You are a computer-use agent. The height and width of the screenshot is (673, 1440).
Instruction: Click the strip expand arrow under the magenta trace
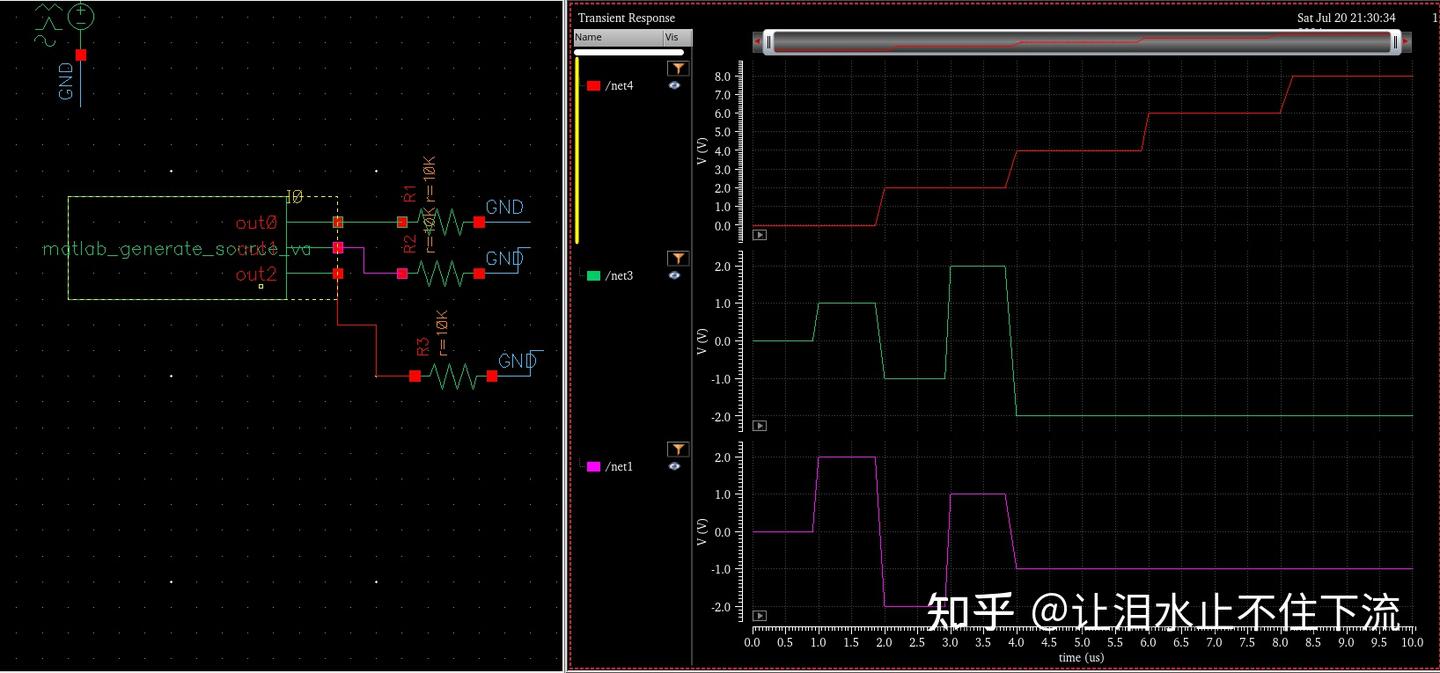pyautogui.click(x=759, y=615)
